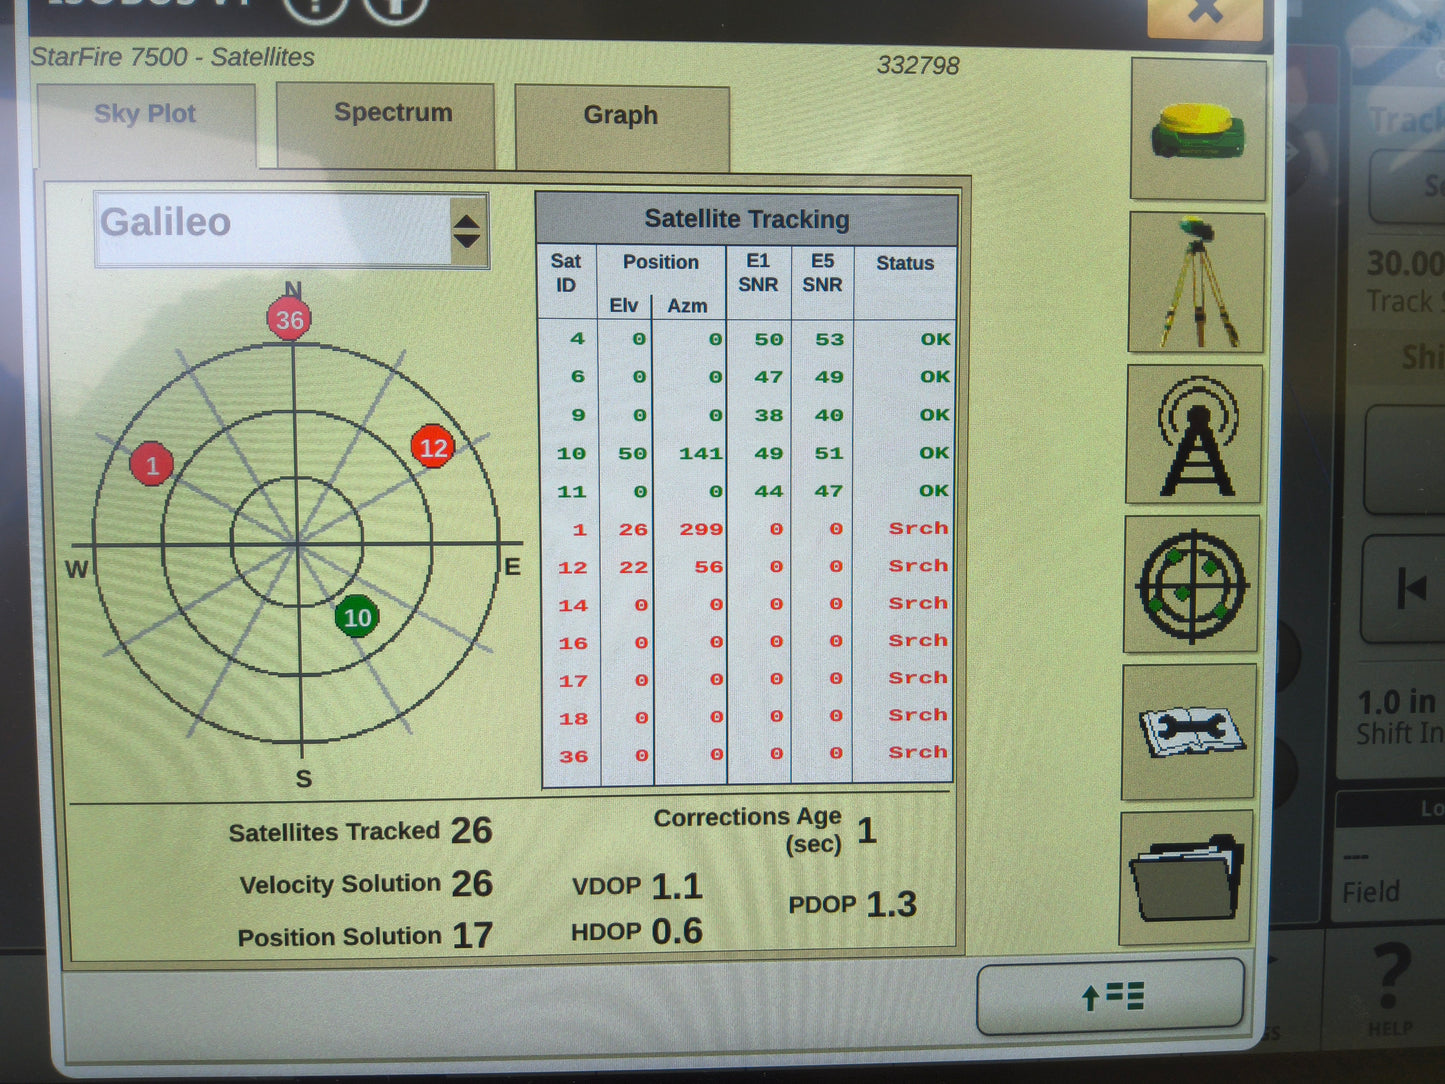Select the Sat ID 14 row
1445x1084 pixels.
click(747, 605)
